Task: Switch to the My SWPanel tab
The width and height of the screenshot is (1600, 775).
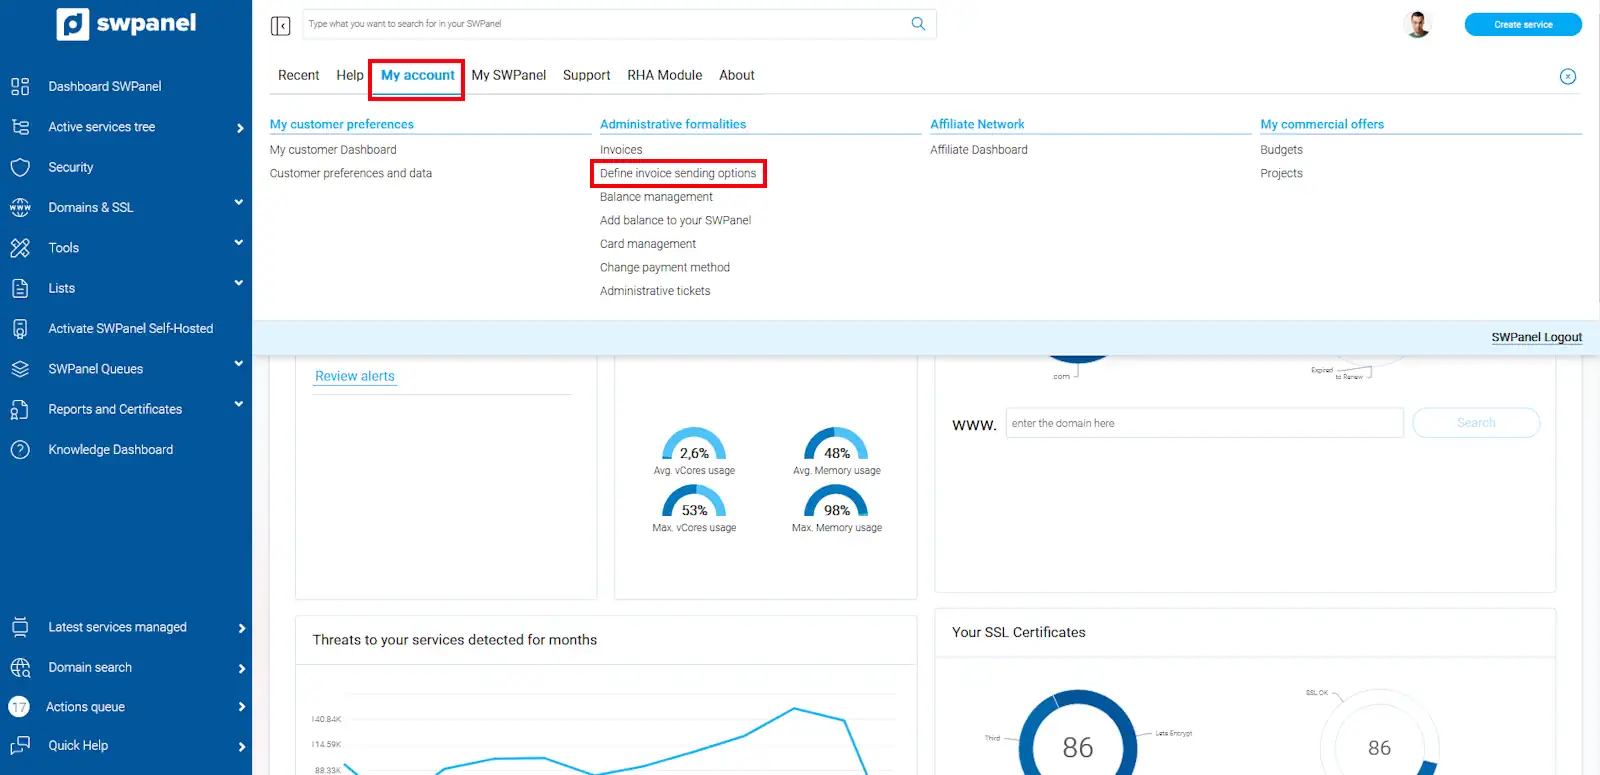Action: click(x=508, y=75)
